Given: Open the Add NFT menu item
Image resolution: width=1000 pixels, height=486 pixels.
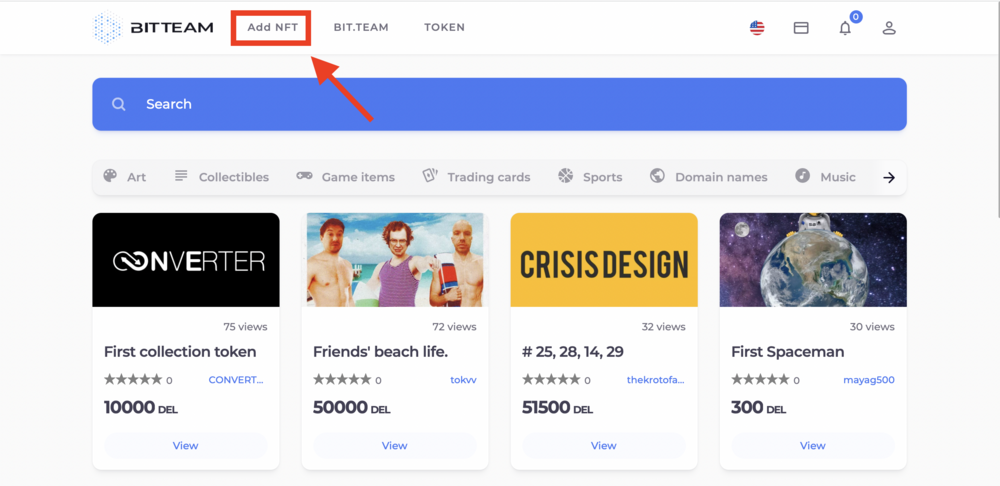Looking at the screenshot, I should tap(272, 27).
